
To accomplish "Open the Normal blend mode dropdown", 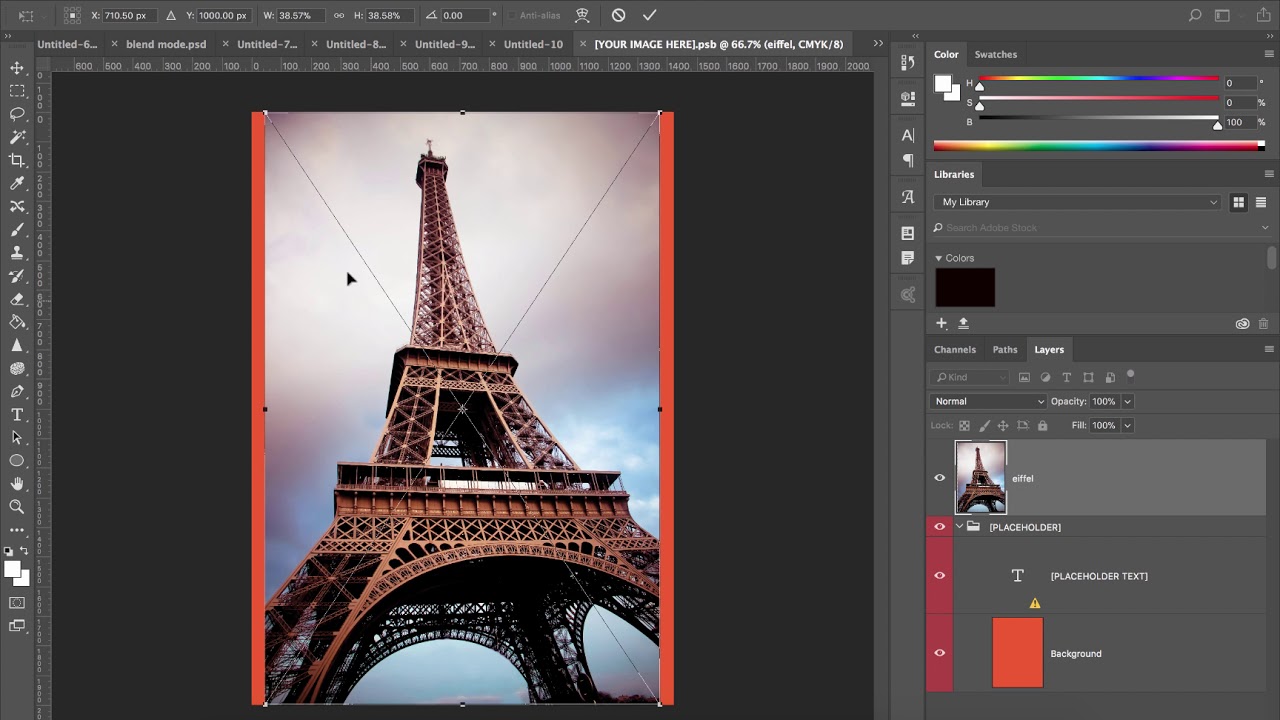I will point(988,401).
